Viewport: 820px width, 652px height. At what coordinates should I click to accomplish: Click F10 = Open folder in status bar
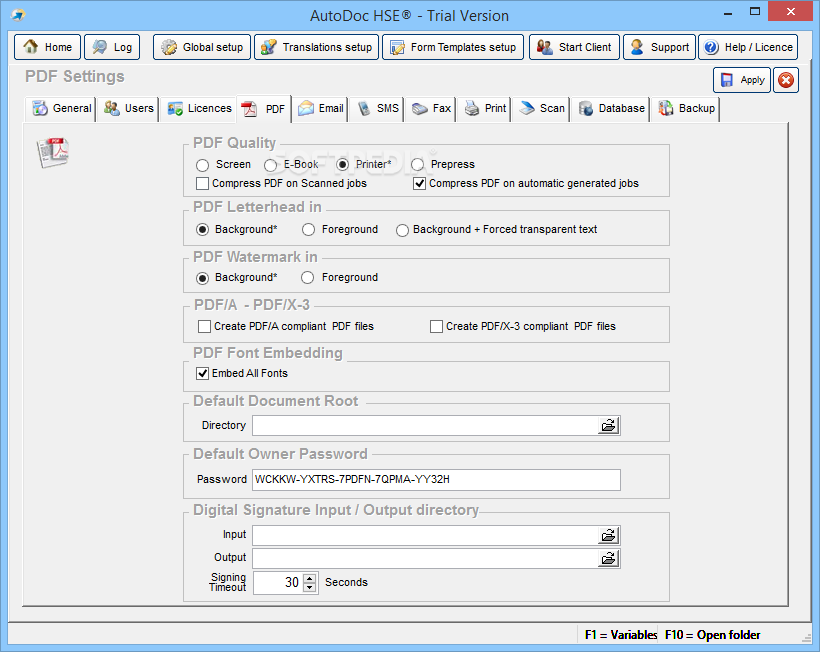tap(712, 635)
